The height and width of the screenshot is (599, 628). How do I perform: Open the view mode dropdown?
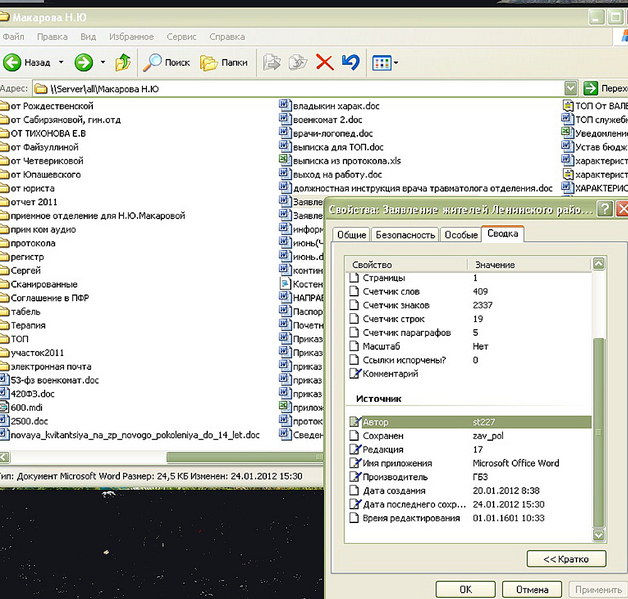[384, 63]
